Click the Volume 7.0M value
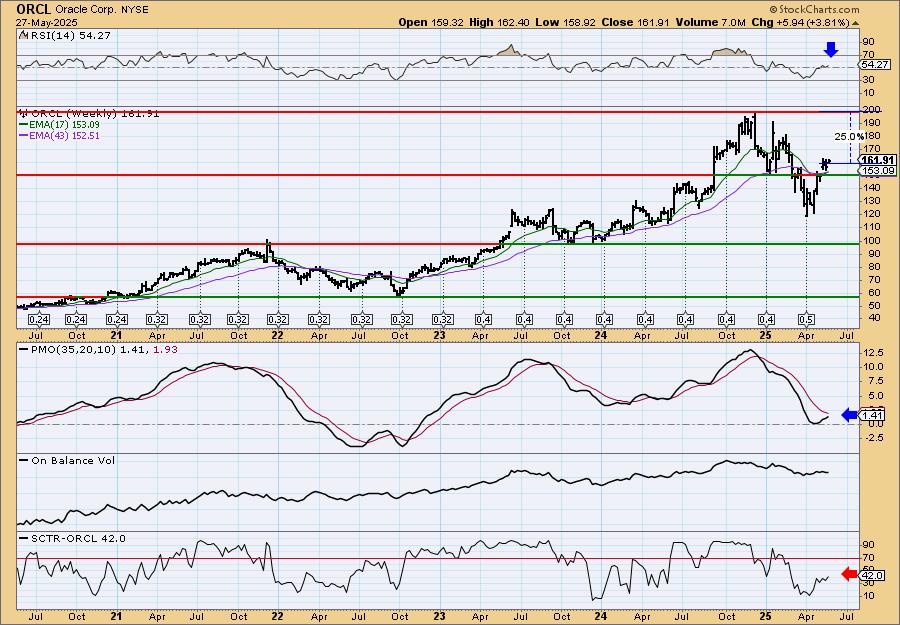 pyautogui.click(x=711, y=22)
